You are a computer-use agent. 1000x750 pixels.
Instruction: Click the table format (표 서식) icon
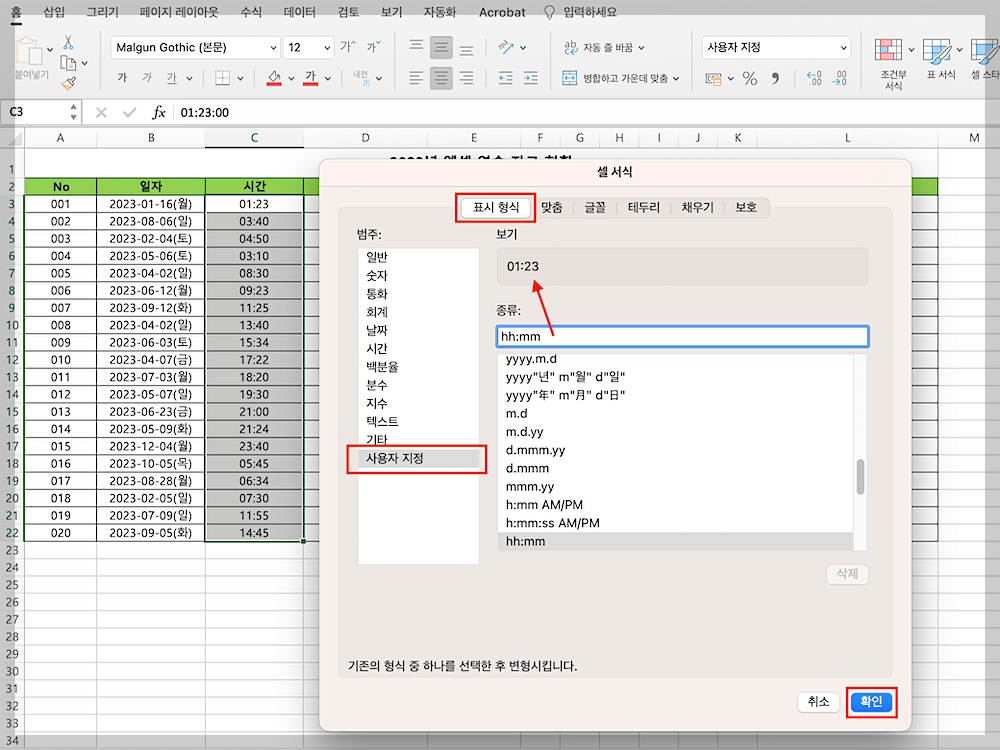click(937, 57)
